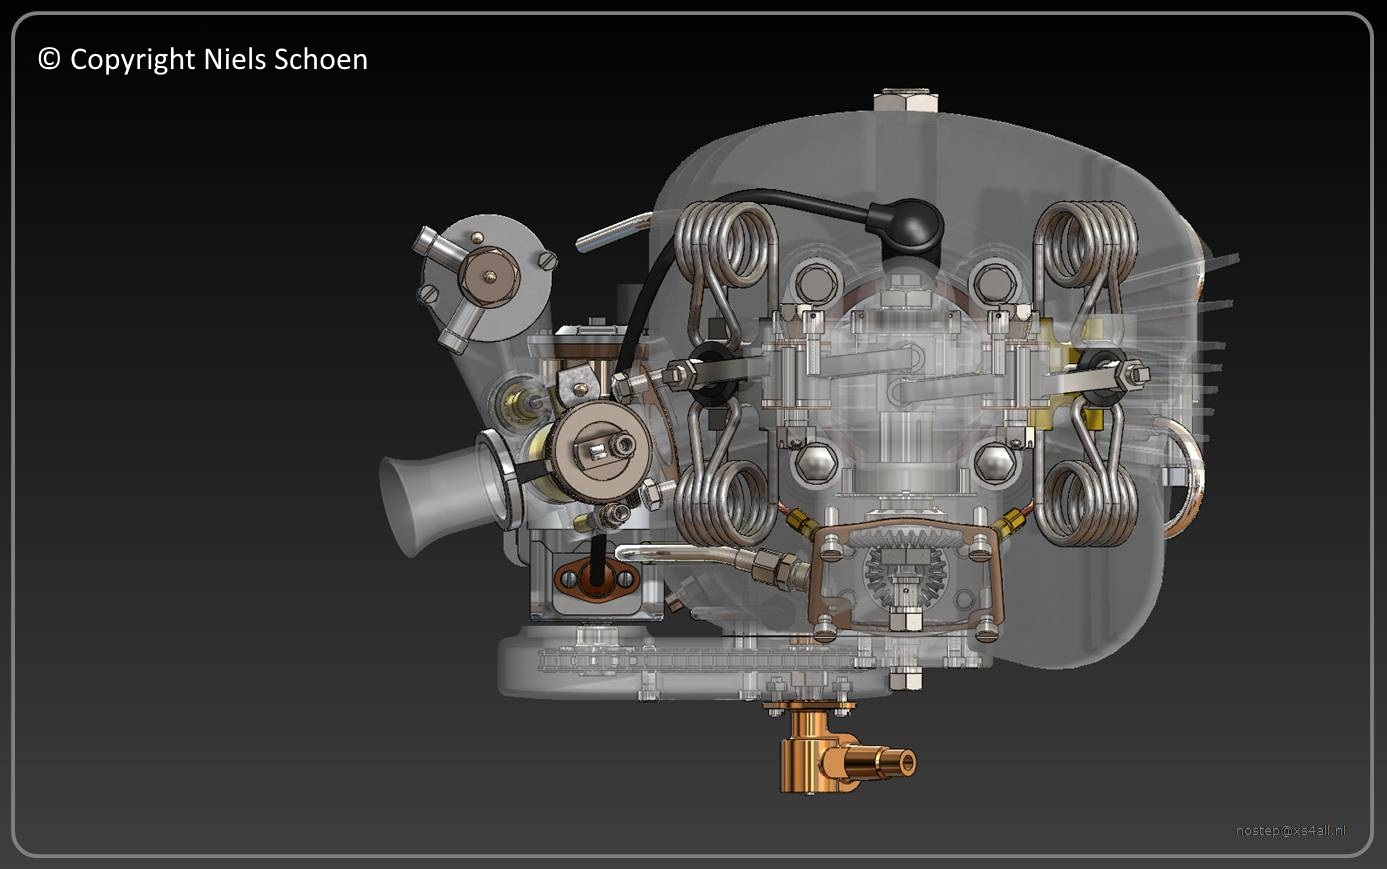Select the hex nut atop the engine cover
The height and width of the screenshot is (869, 1387).
coord(905,101)
